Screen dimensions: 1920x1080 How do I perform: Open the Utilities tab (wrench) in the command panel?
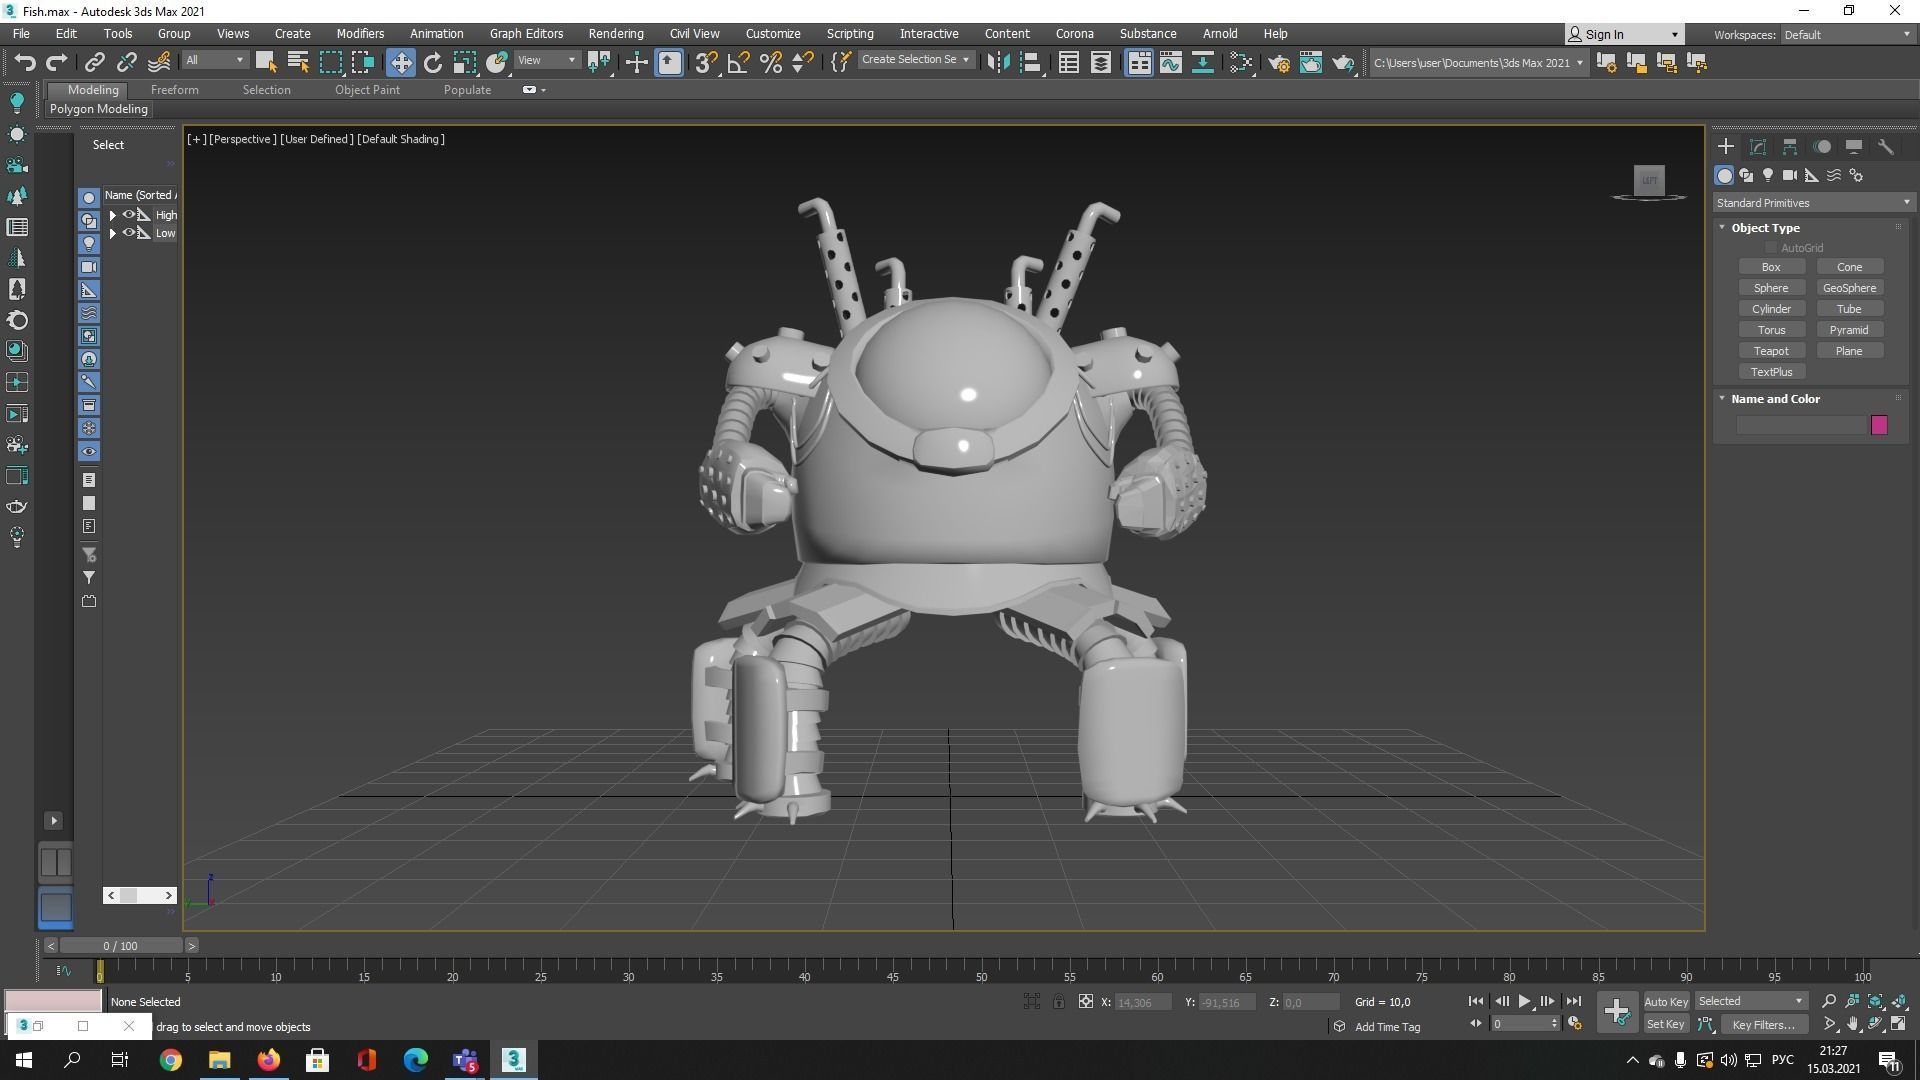coord(1886,147)
